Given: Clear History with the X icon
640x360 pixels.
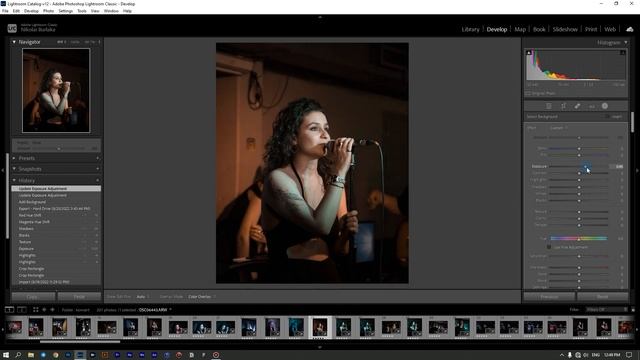Looking at the screenshot, I should [x=98, y=180].
